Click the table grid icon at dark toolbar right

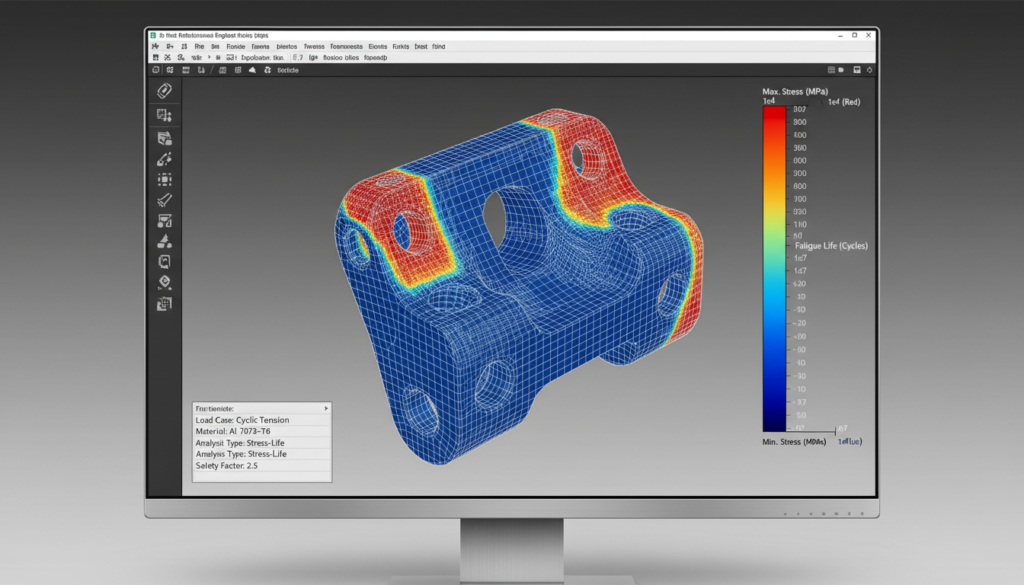(831, 70)
